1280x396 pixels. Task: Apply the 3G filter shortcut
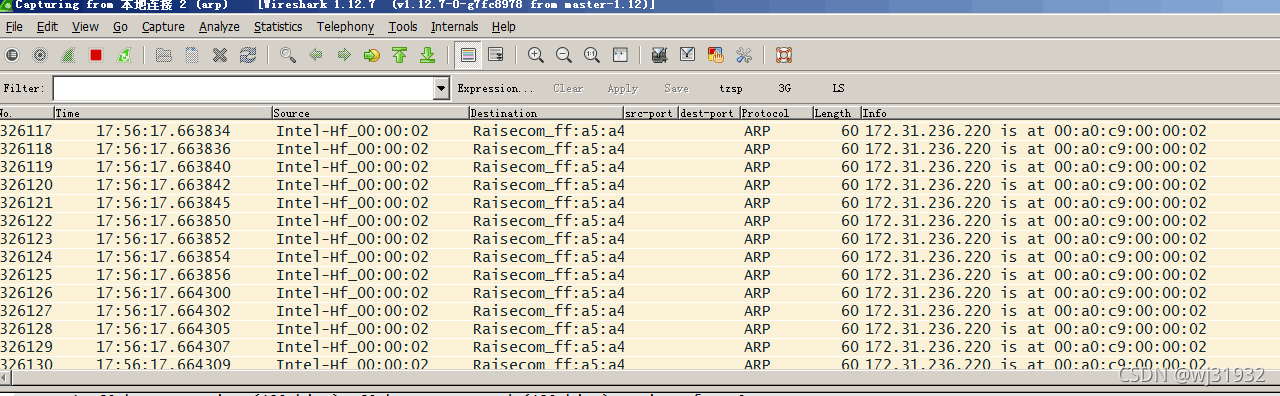click(784, 88)
